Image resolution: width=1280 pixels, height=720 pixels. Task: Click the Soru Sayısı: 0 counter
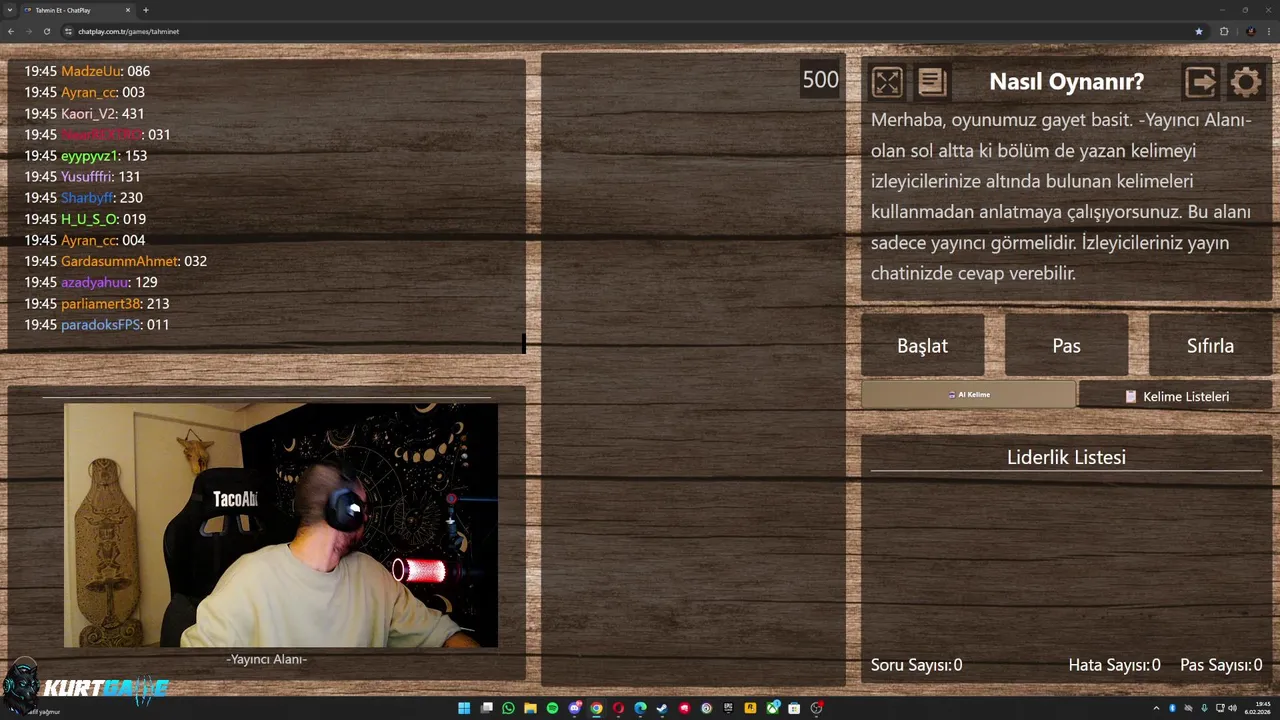[916, 665]
